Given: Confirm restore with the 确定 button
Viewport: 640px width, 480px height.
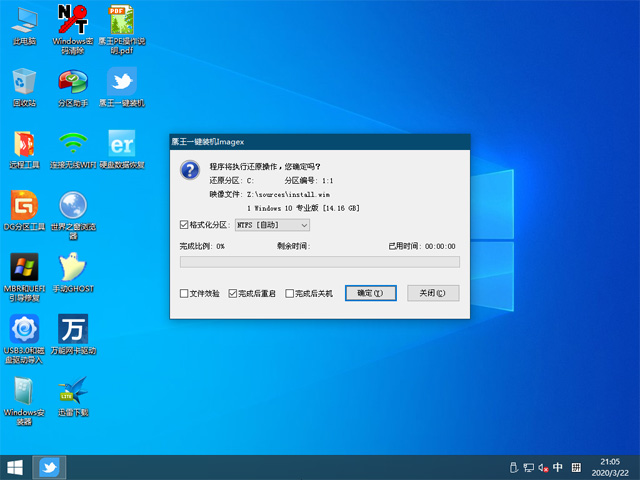Looking at the screenshot, I should 371,293.
